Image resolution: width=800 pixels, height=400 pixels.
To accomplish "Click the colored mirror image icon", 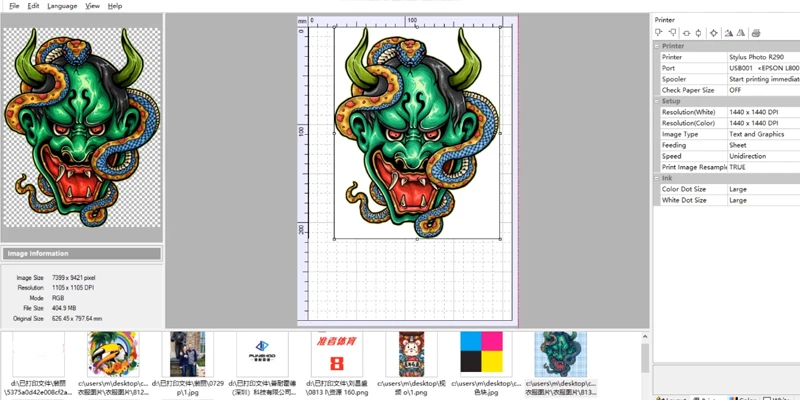I will pos(729,33).
